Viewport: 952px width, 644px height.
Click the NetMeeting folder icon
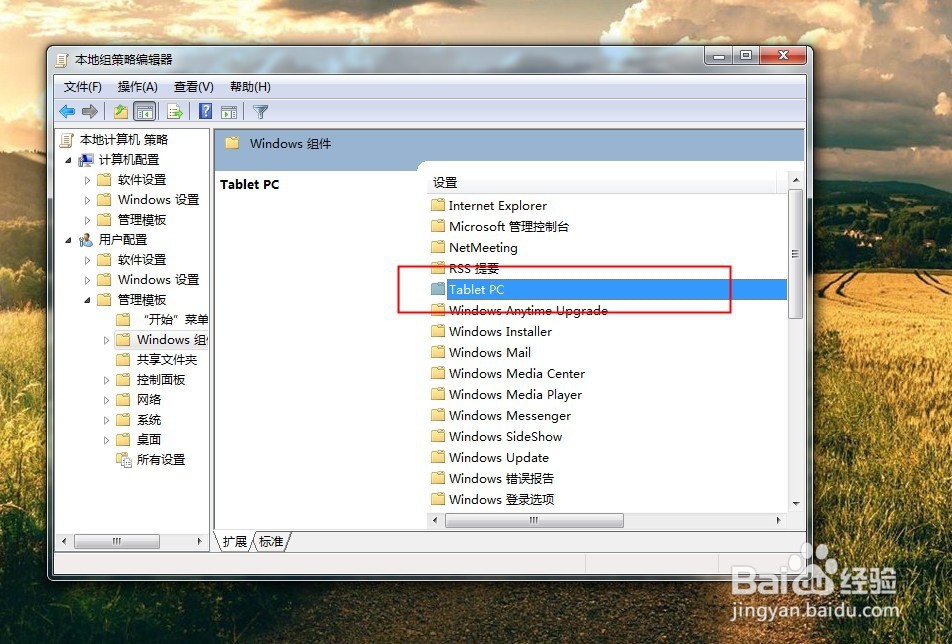(x=438, y=247)
